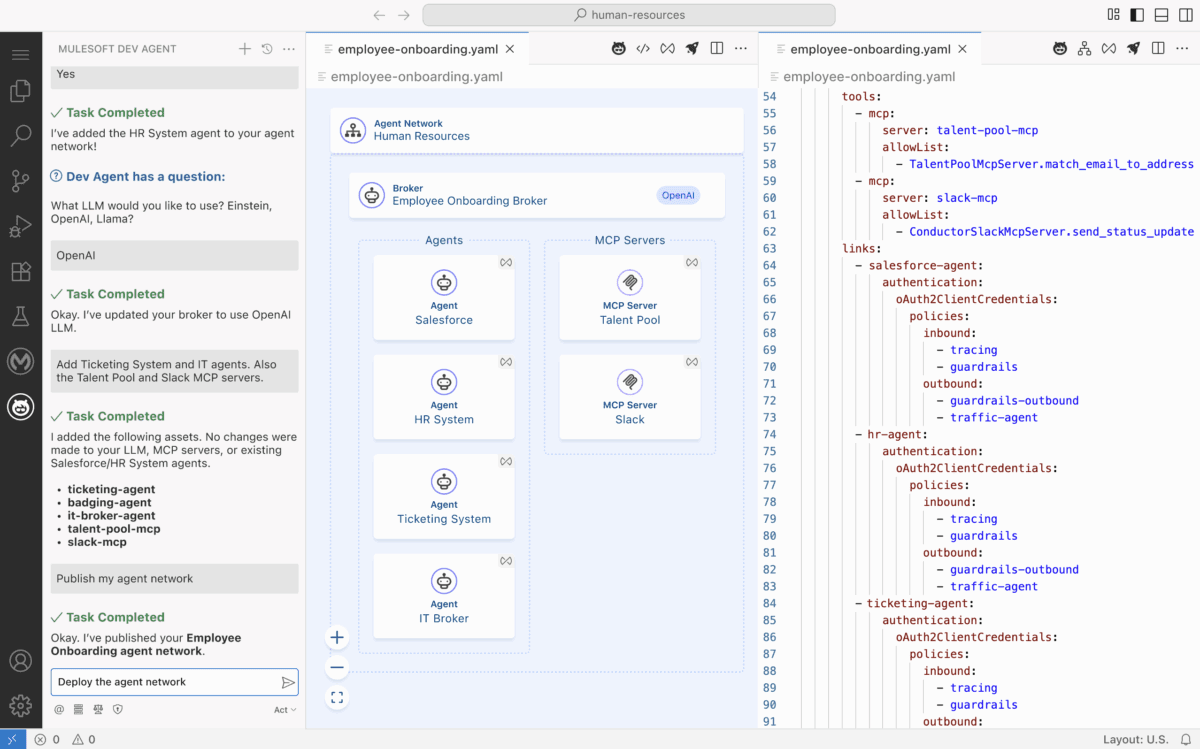Send the Deploy the agent network message
The height and width of the screenshot is (749, 1200).
290,682
